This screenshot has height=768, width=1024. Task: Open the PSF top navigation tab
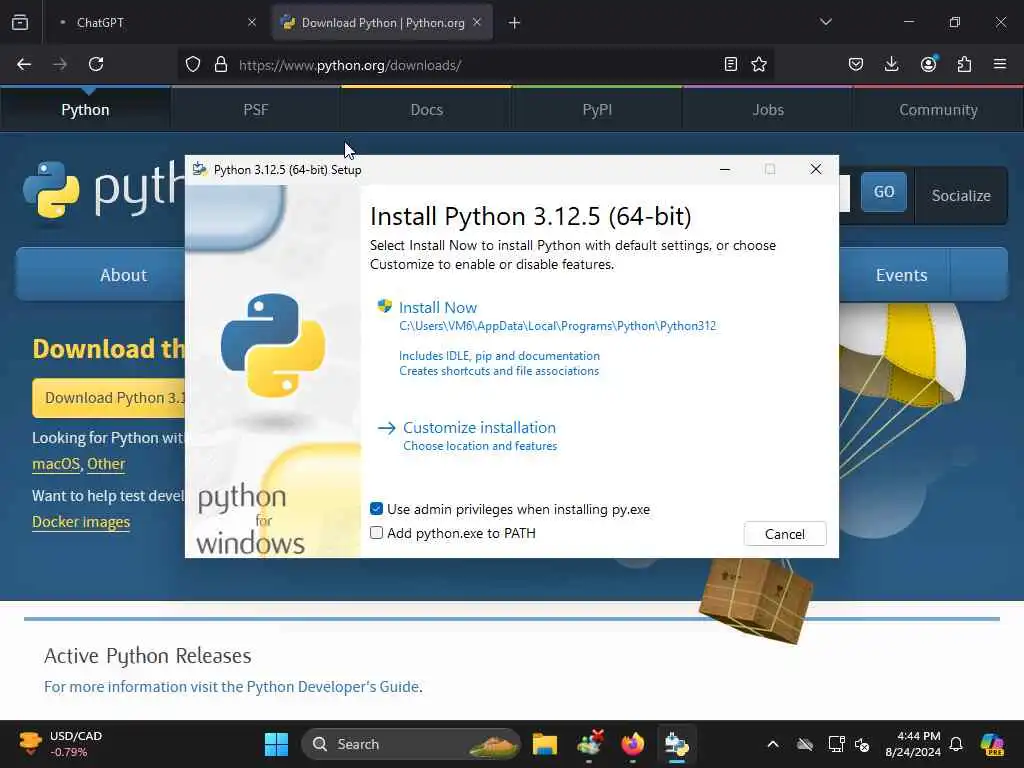255,110
